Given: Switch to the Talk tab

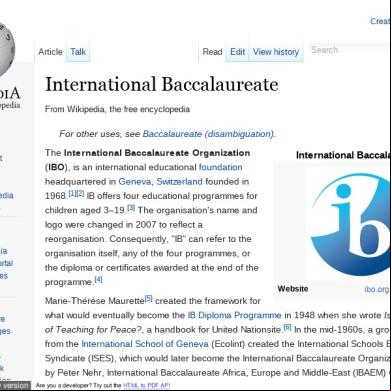Looking at the screenshot, I should coord(78,52).
